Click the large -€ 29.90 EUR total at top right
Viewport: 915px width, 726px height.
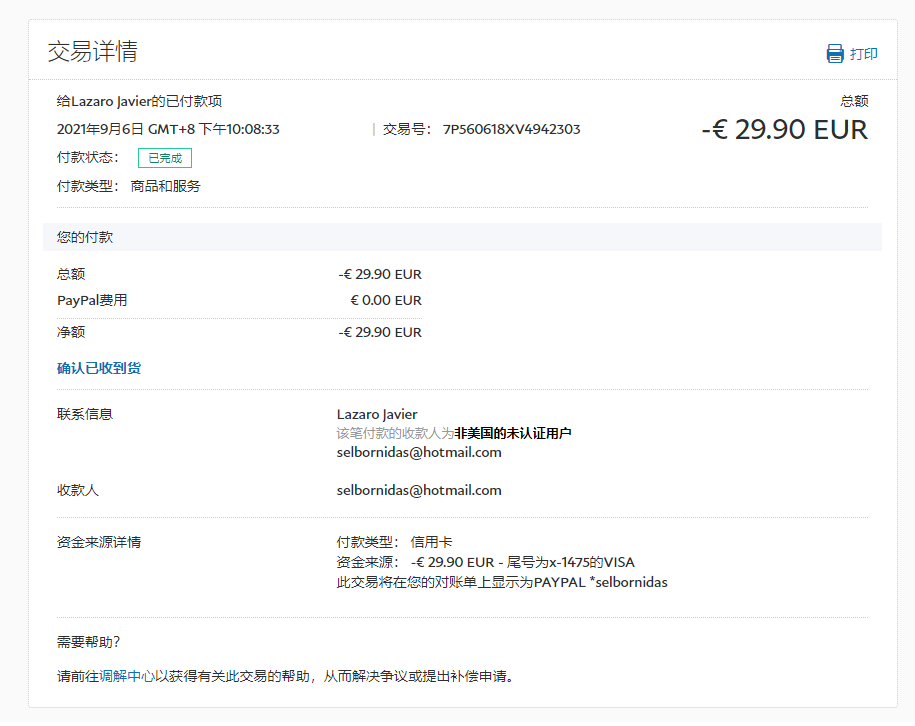pyautogui.click(x=784, y=129)
